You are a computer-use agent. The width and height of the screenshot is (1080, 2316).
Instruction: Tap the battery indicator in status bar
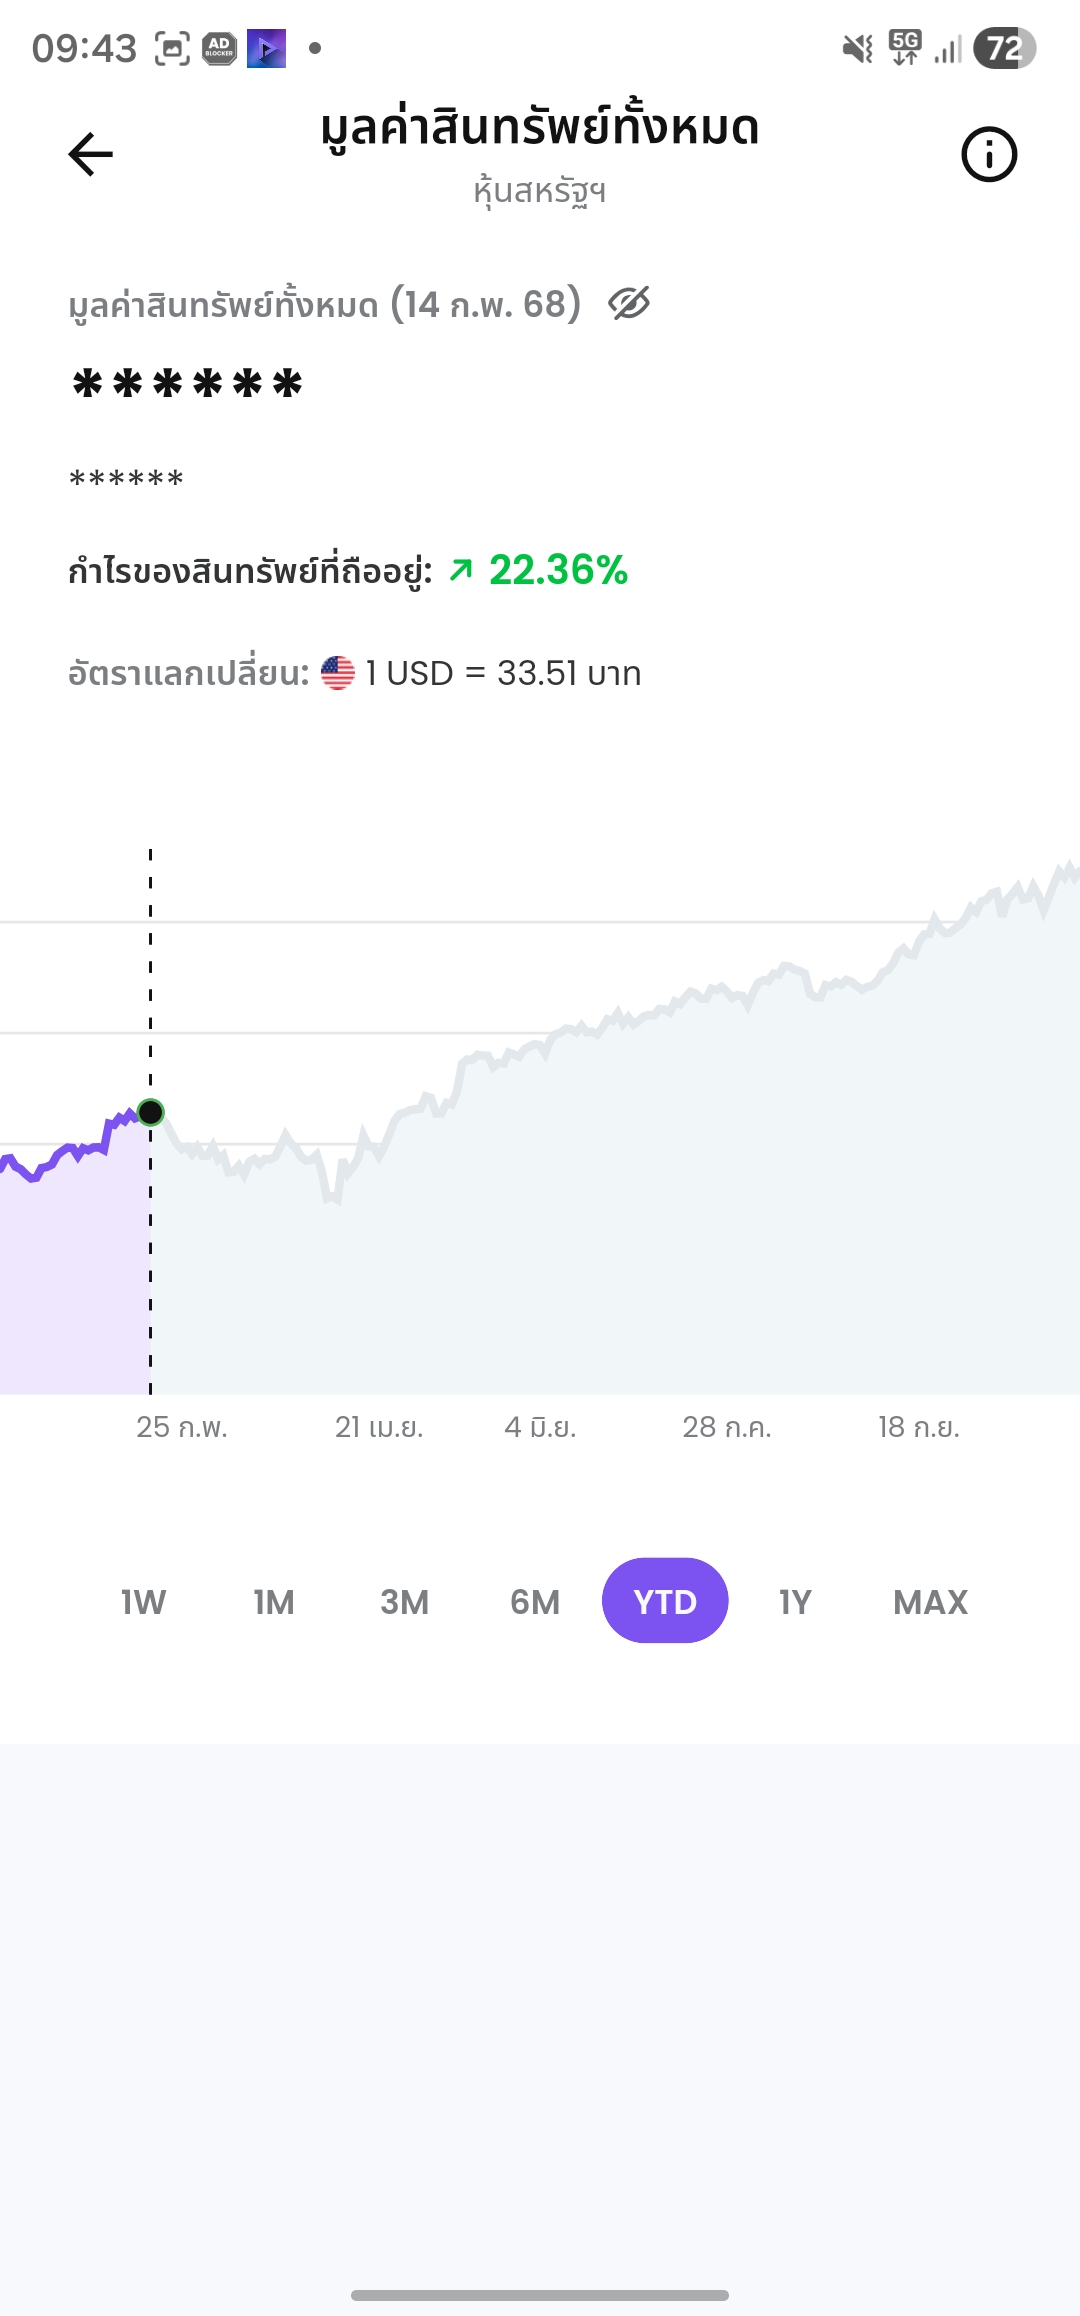(1004, 48)
